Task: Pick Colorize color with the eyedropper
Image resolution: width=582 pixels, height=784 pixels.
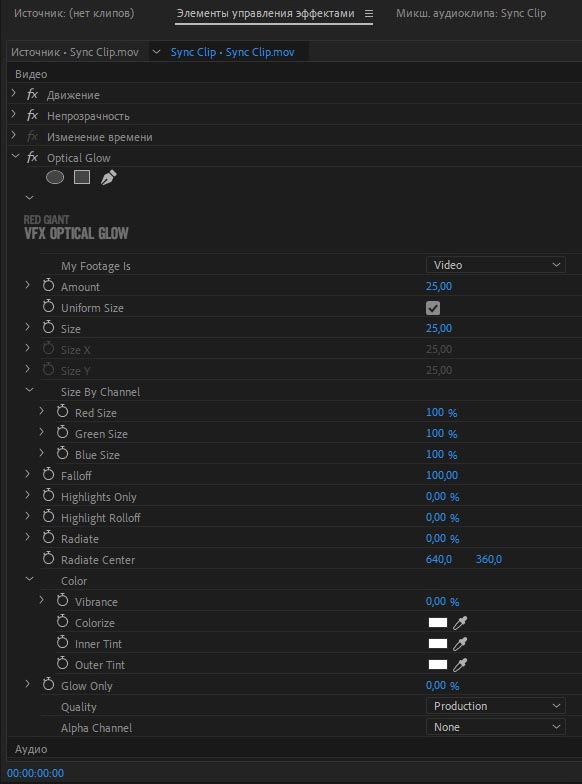Action: (x=460, y=623)
